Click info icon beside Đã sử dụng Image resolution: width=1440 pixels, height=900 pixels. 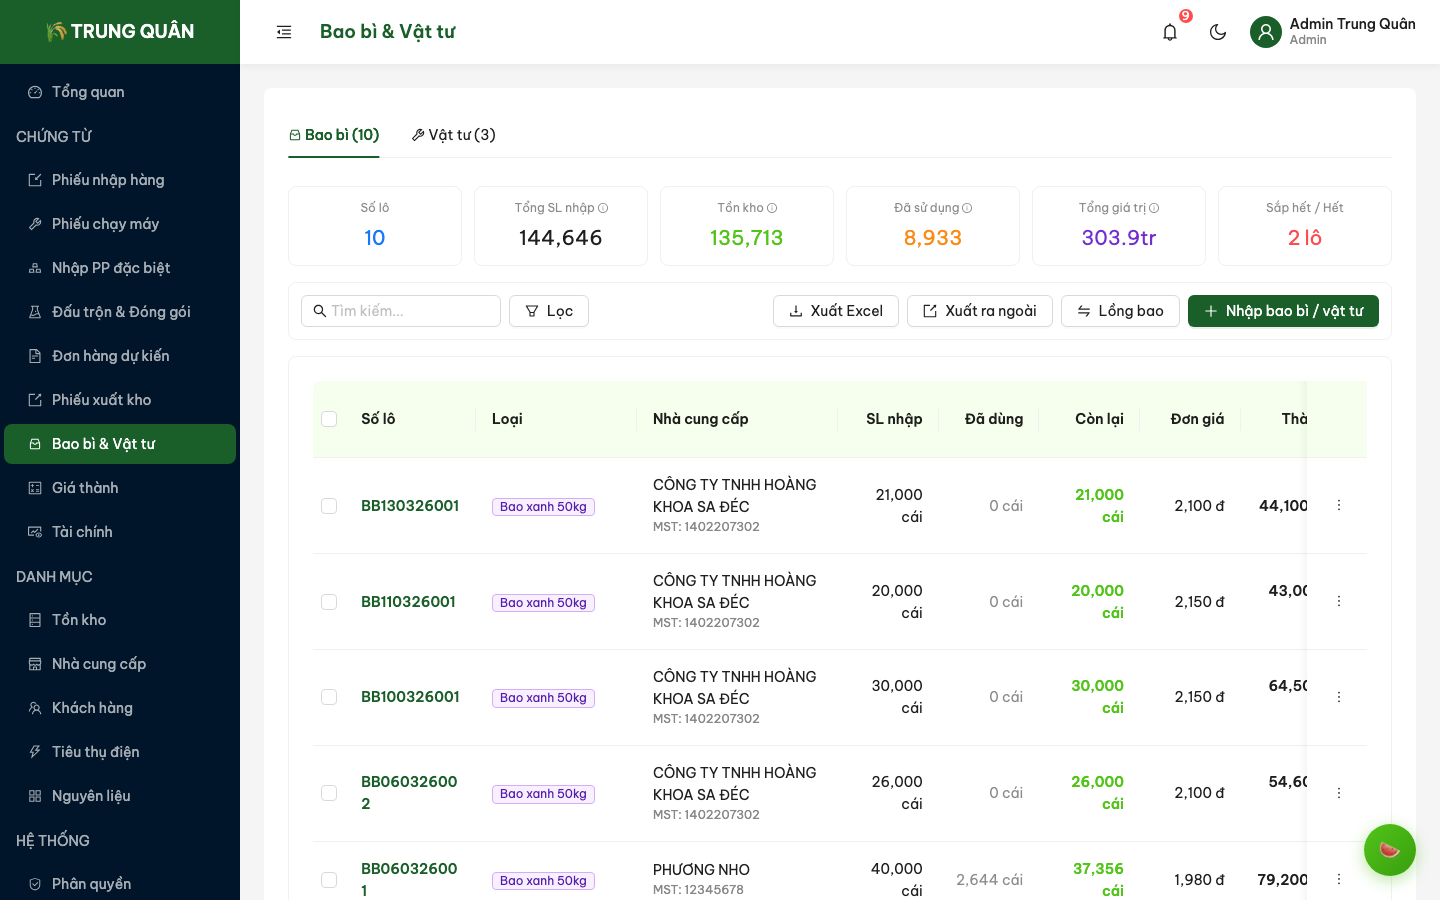pos(967,208)
